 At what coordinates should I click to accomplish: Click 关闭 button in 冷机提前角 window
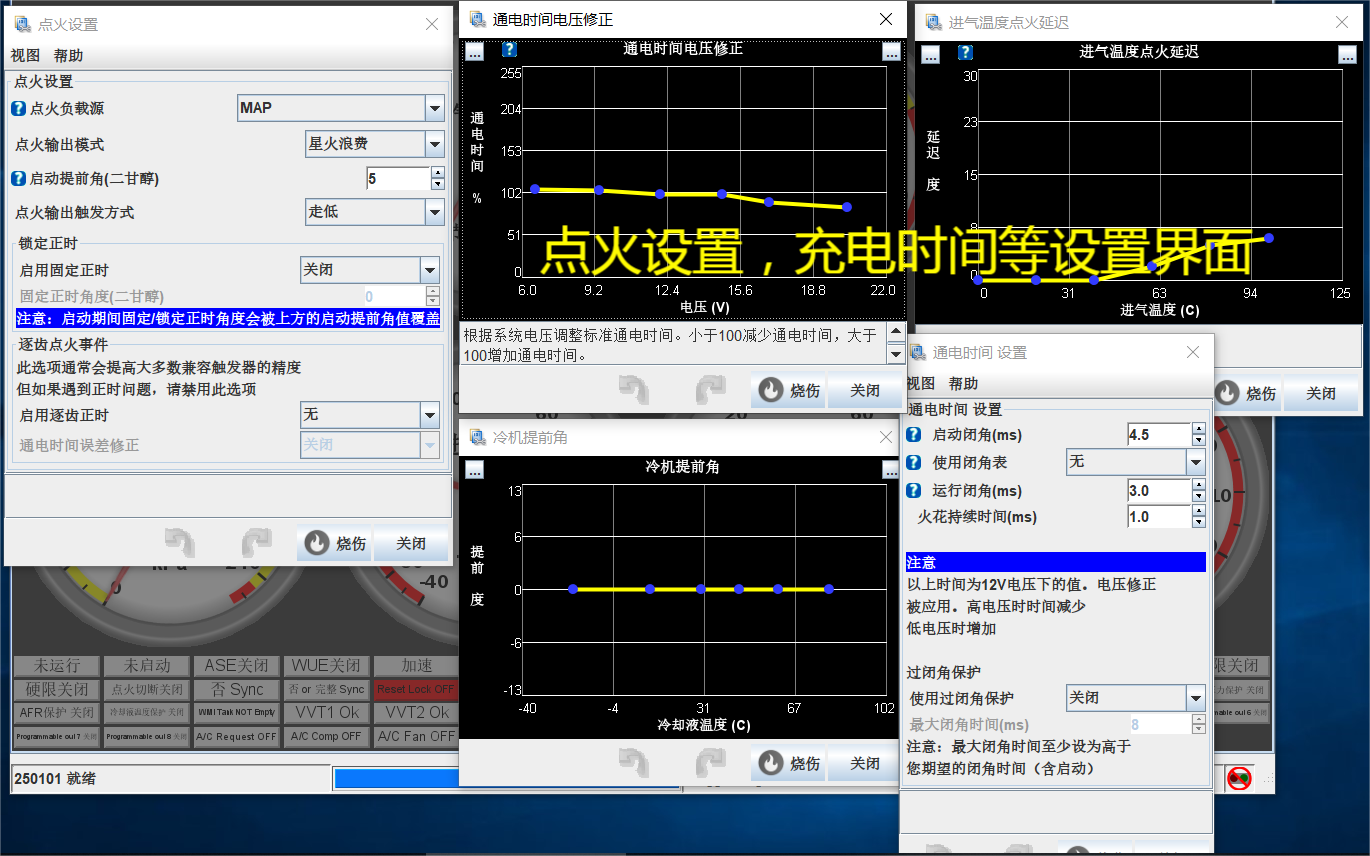[865, 763]
